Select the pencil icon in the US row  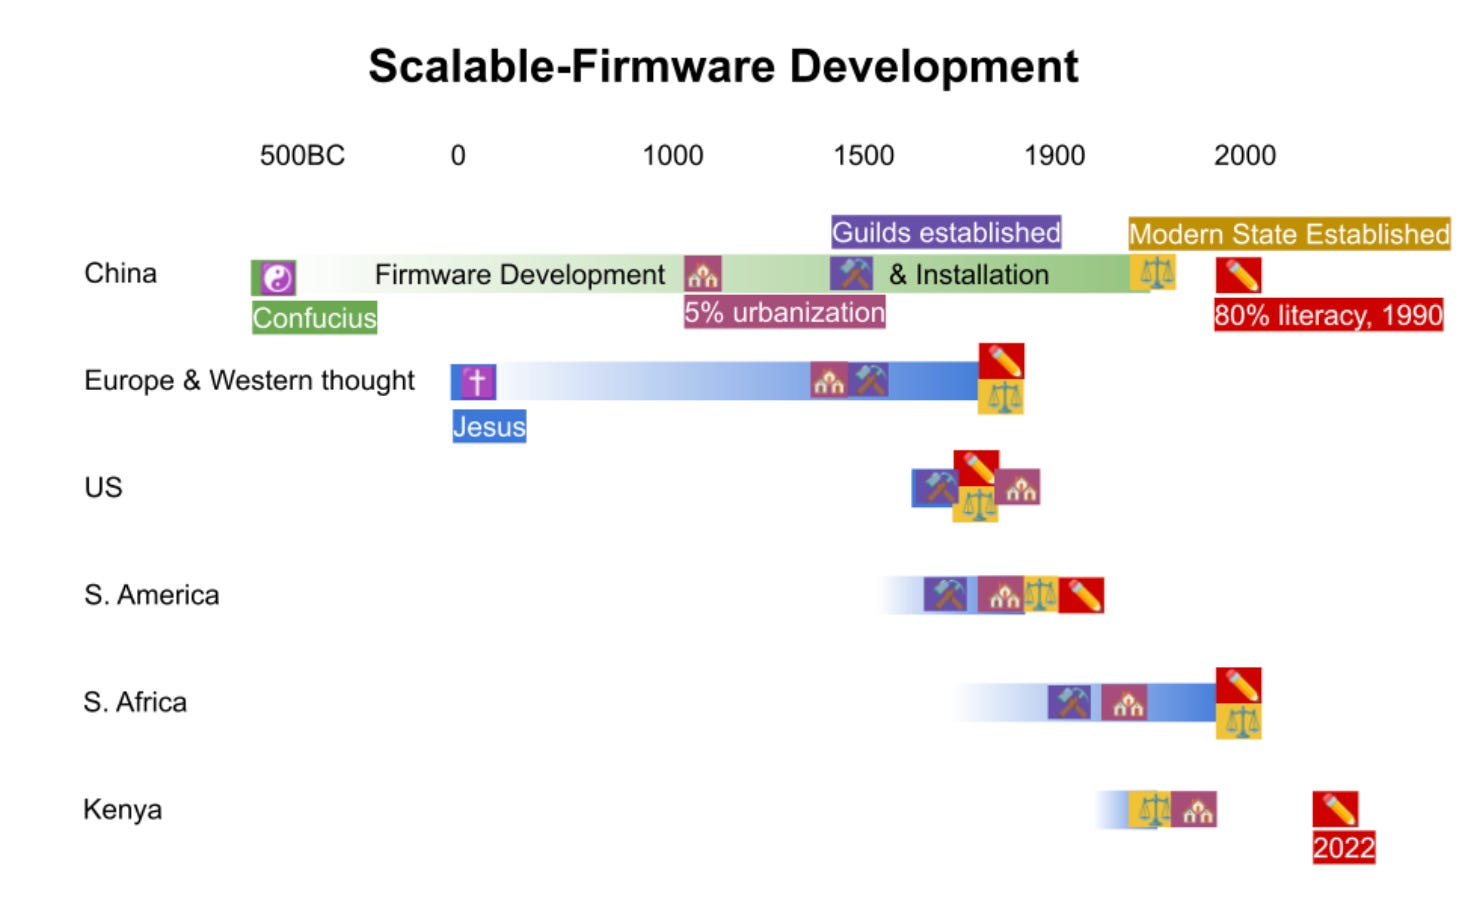(x=977, y=468)
